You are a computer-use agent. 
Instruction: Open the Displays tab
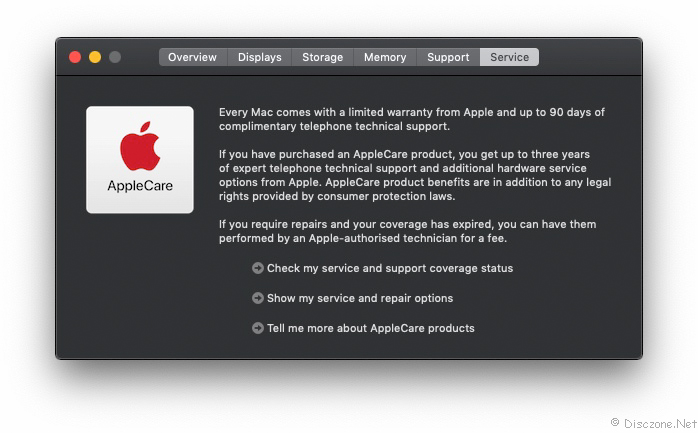[x=260, y=57]
